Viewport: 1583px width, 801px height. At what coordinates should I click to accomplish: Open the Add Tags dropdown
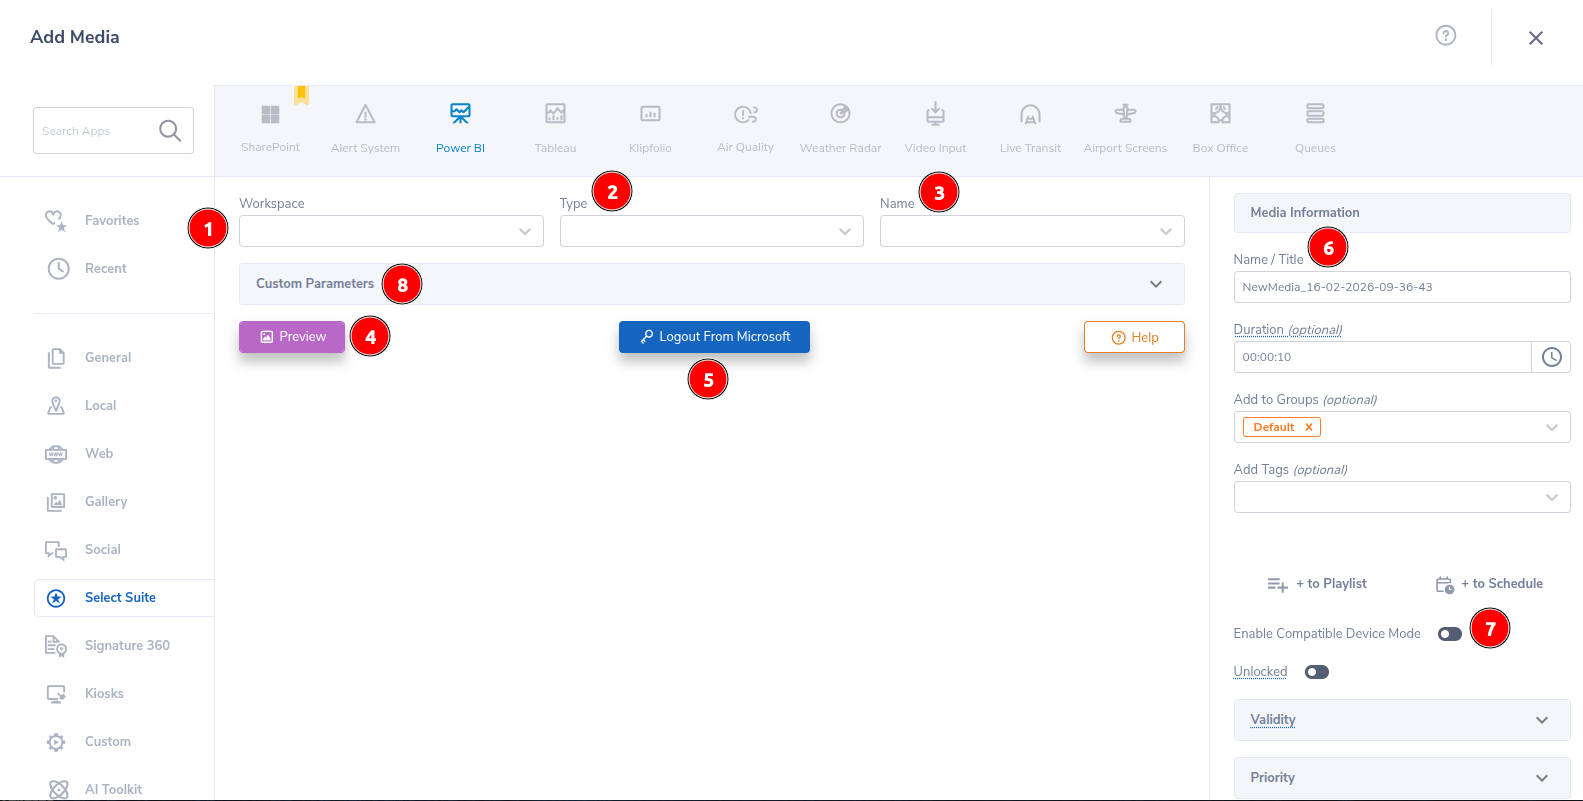click(x=1402, y=497)
